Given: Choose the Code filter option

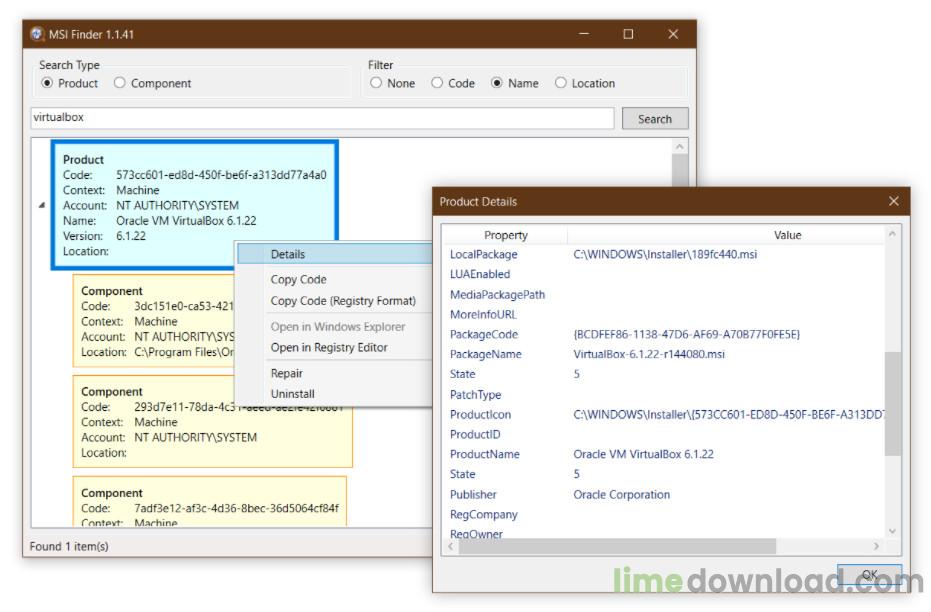Looking at the screenshot, I should 437,83.
